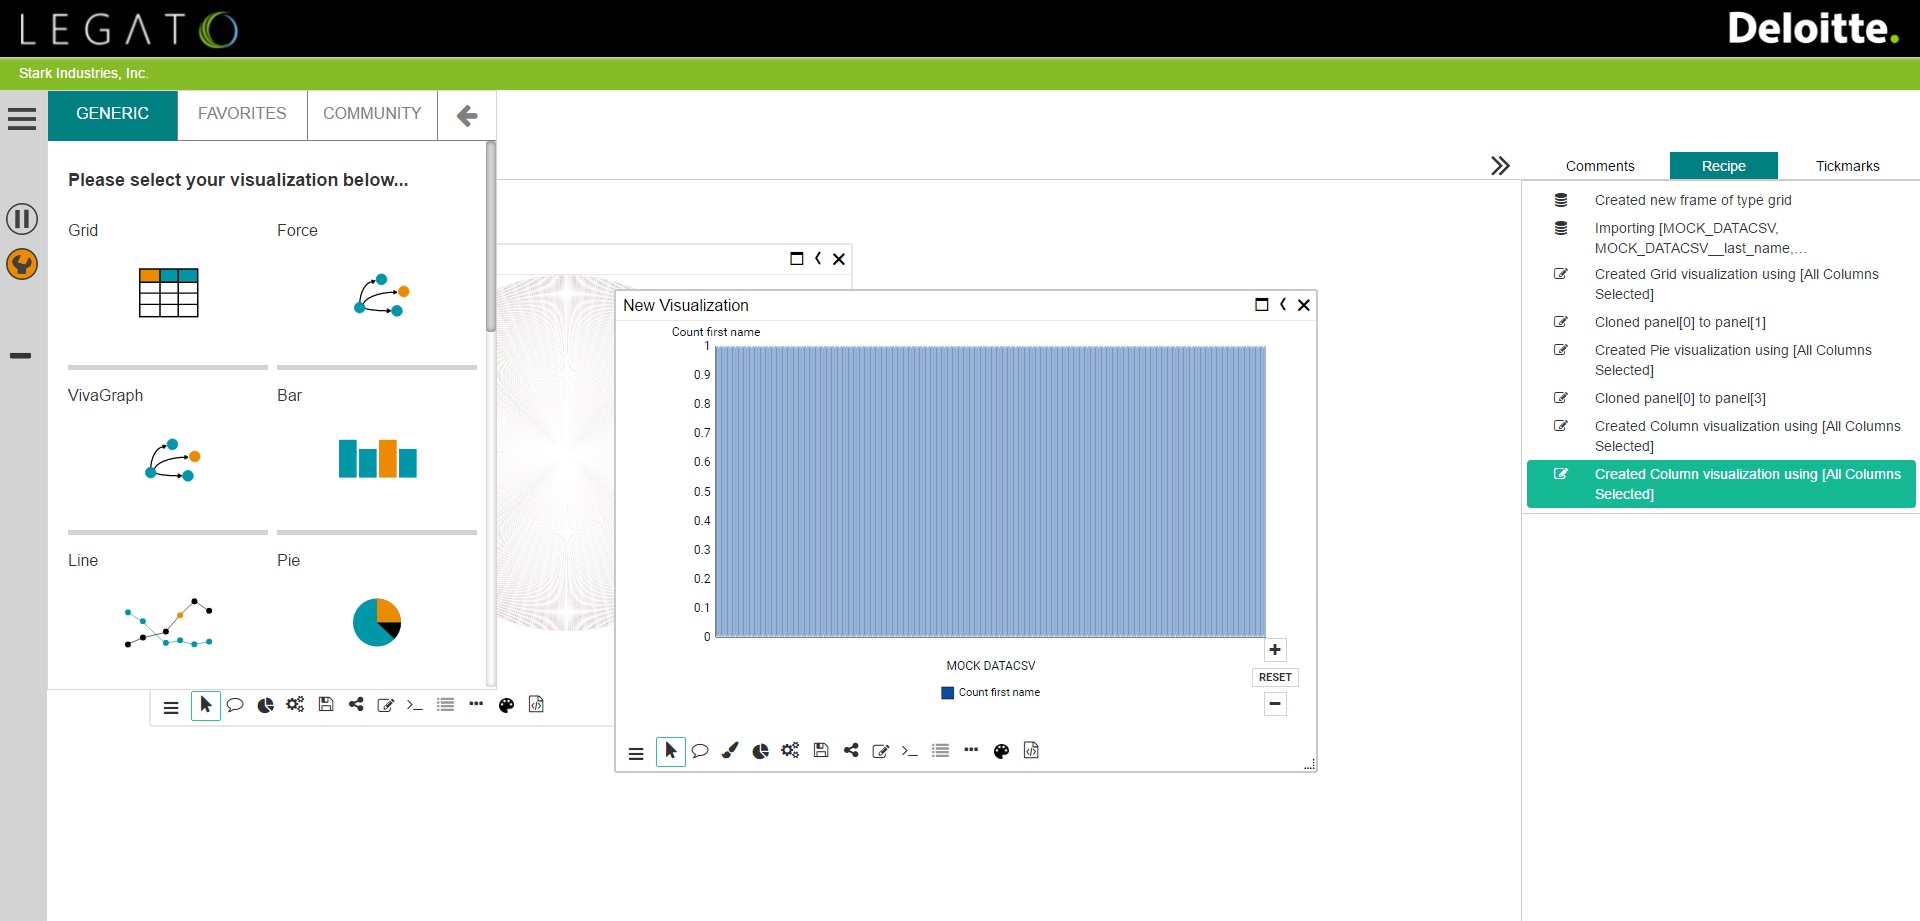Click the orange wrench icon in sidebar

[x=22, y=264]
